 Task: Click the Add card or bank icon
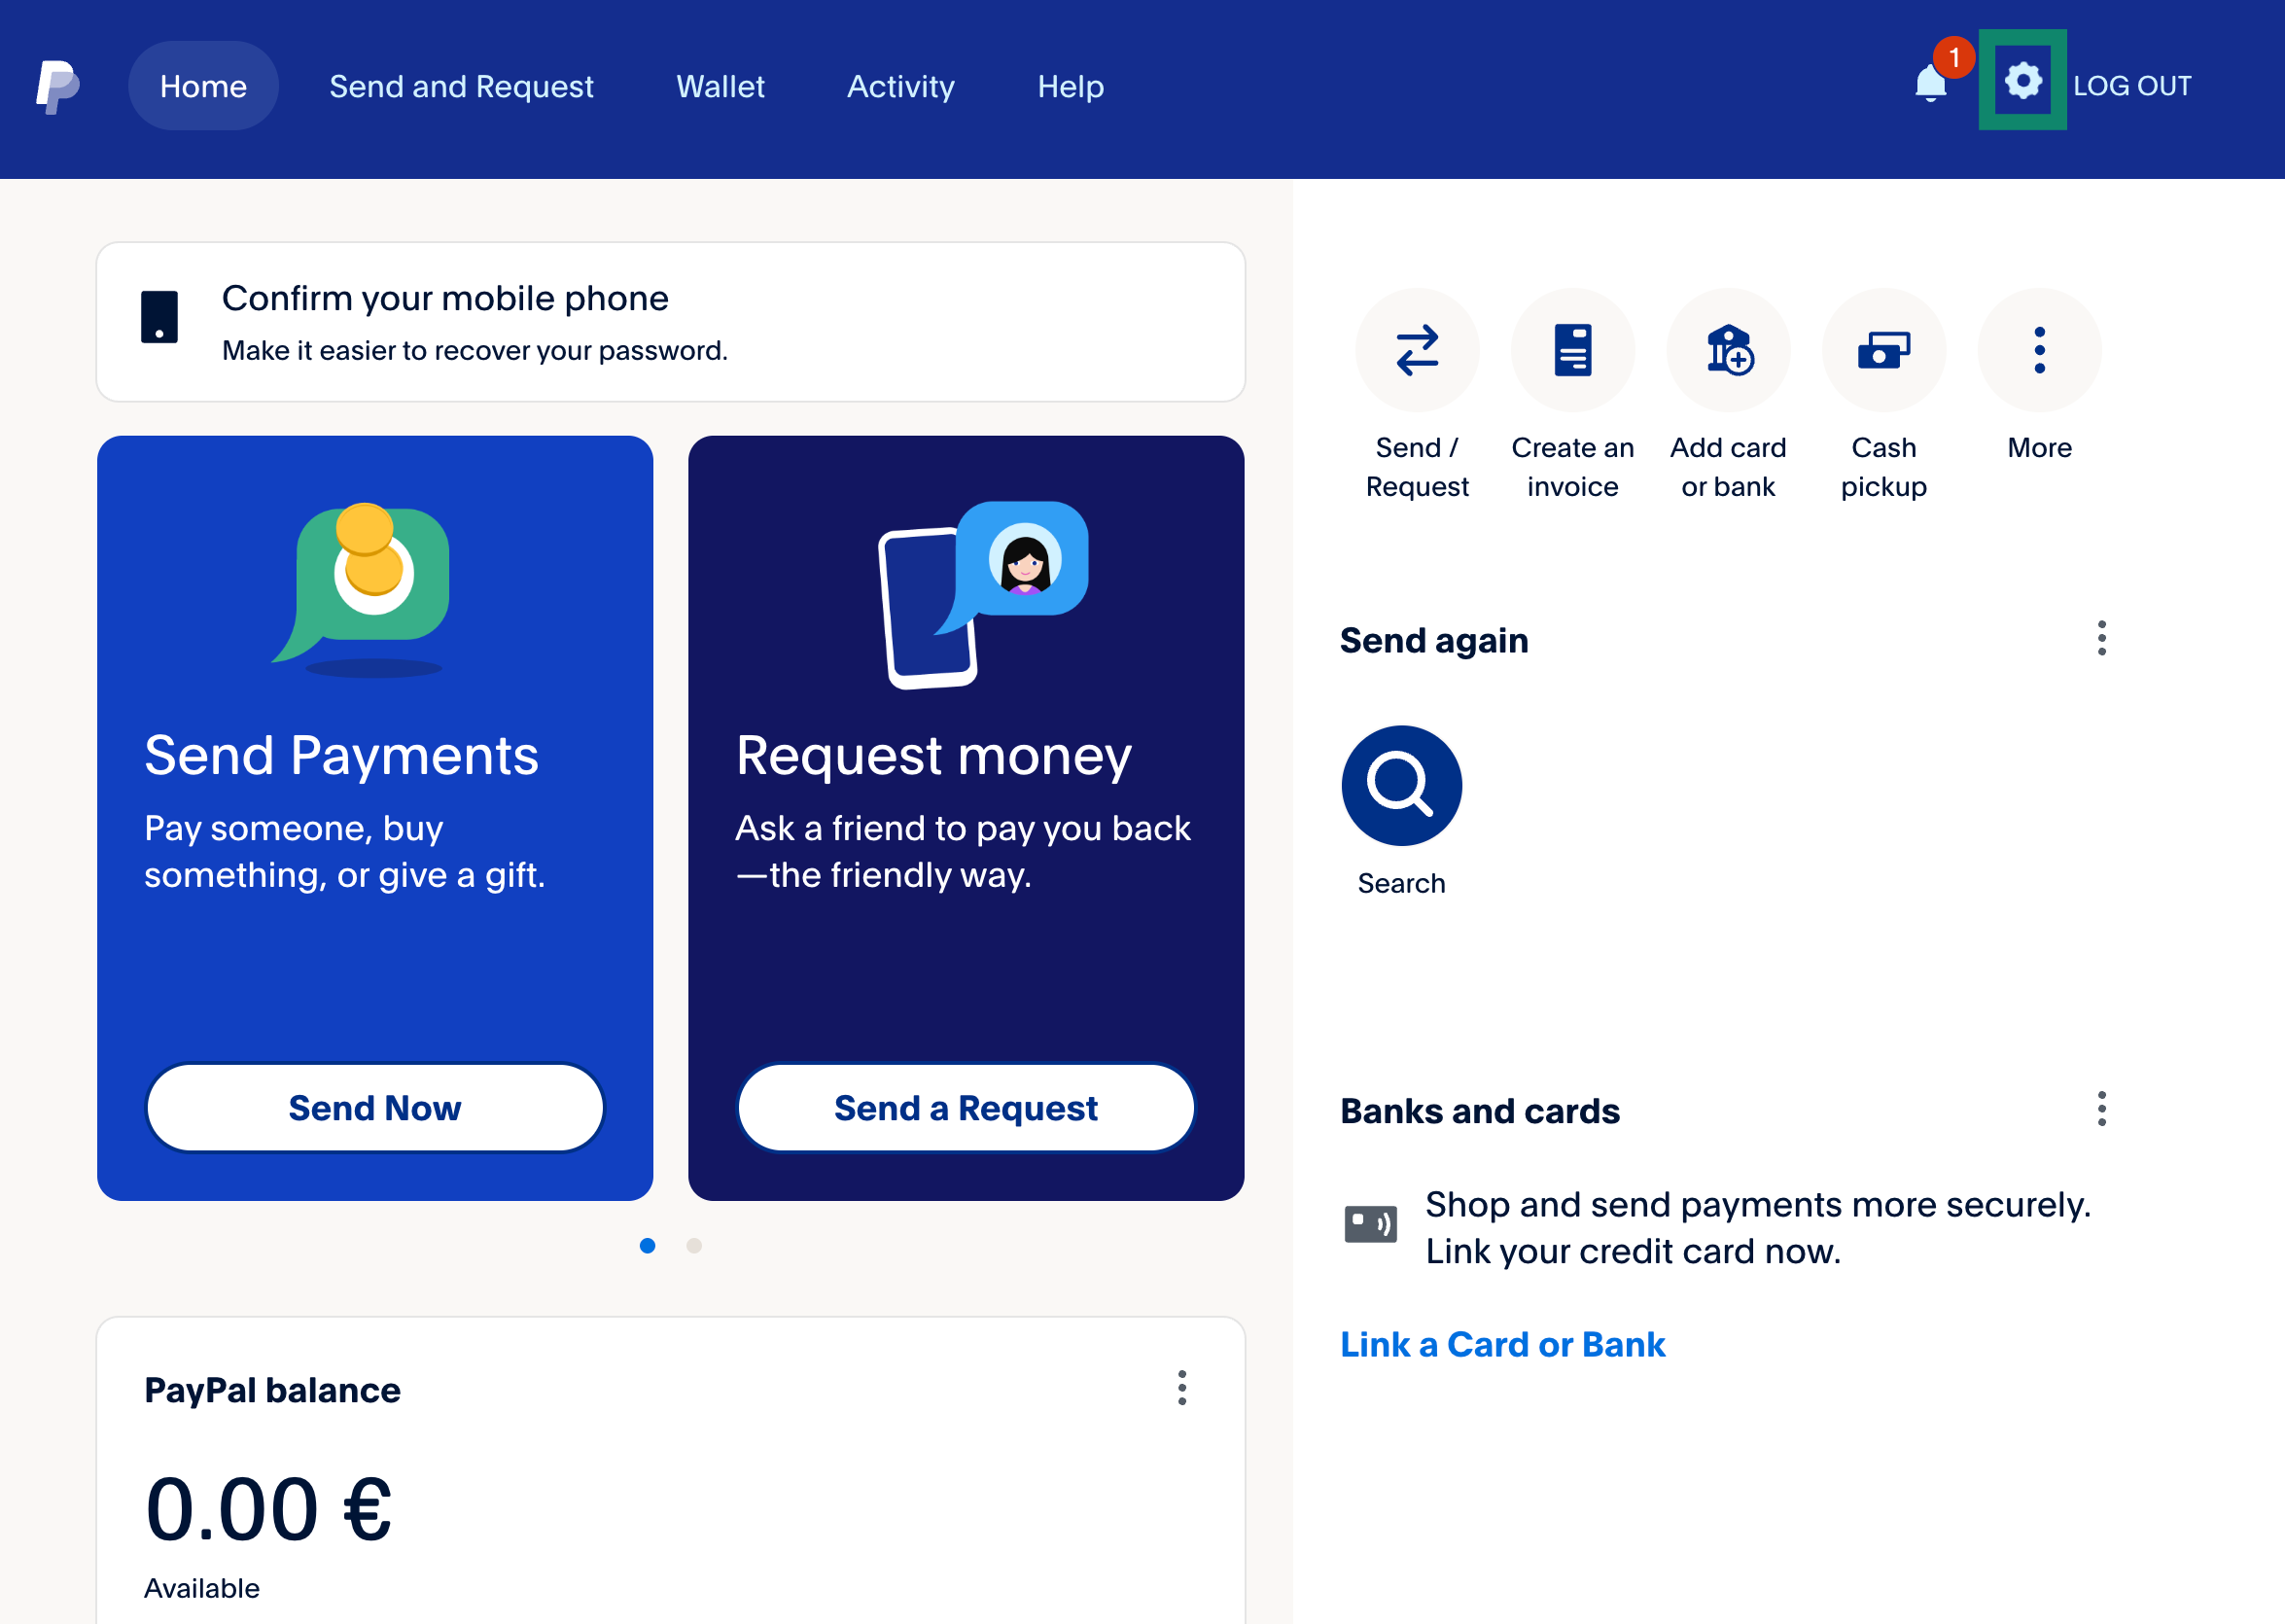pos(1727,350)
